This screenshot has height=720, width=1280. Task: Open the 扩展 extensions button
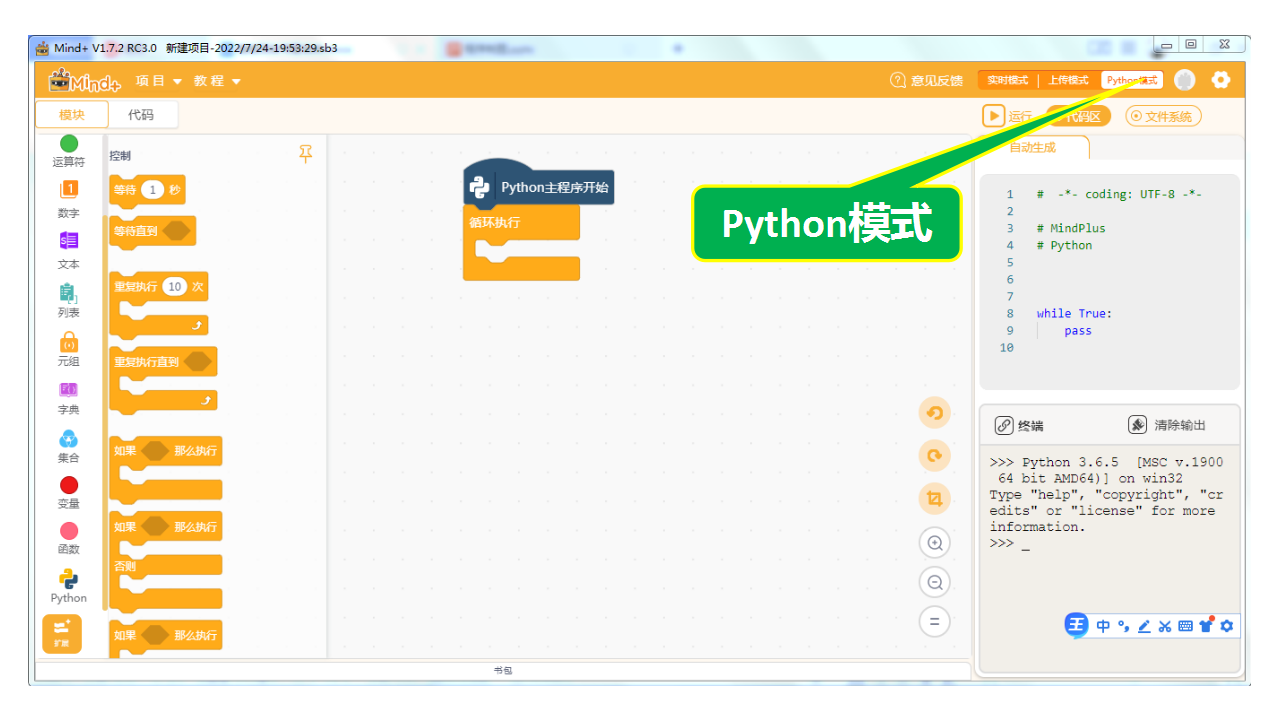coord(62,634)
